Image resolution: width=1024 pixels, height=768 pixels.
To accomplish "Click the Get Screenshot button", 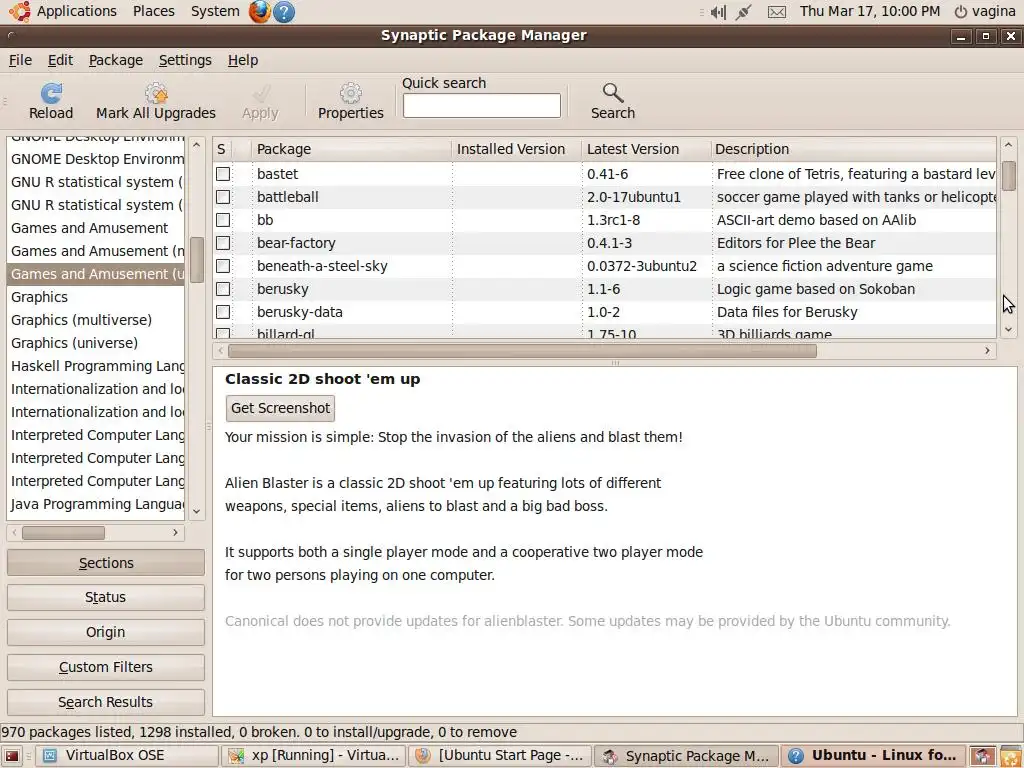I will click(280, 408).
